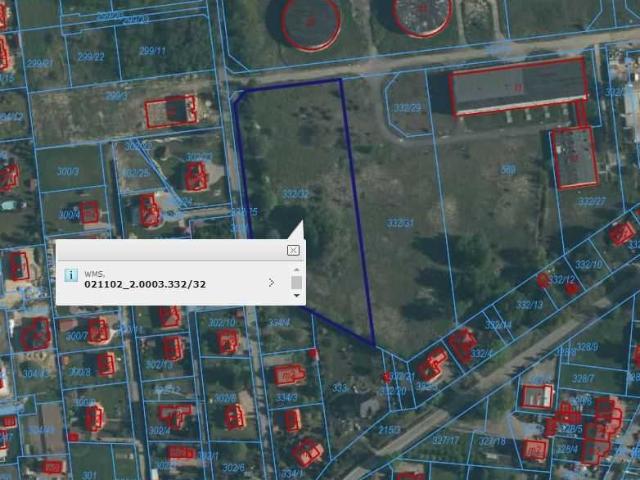Screen dimensions: 640x480
Task: Click the blue info icon in popup
Action: [x=71, y=275]
